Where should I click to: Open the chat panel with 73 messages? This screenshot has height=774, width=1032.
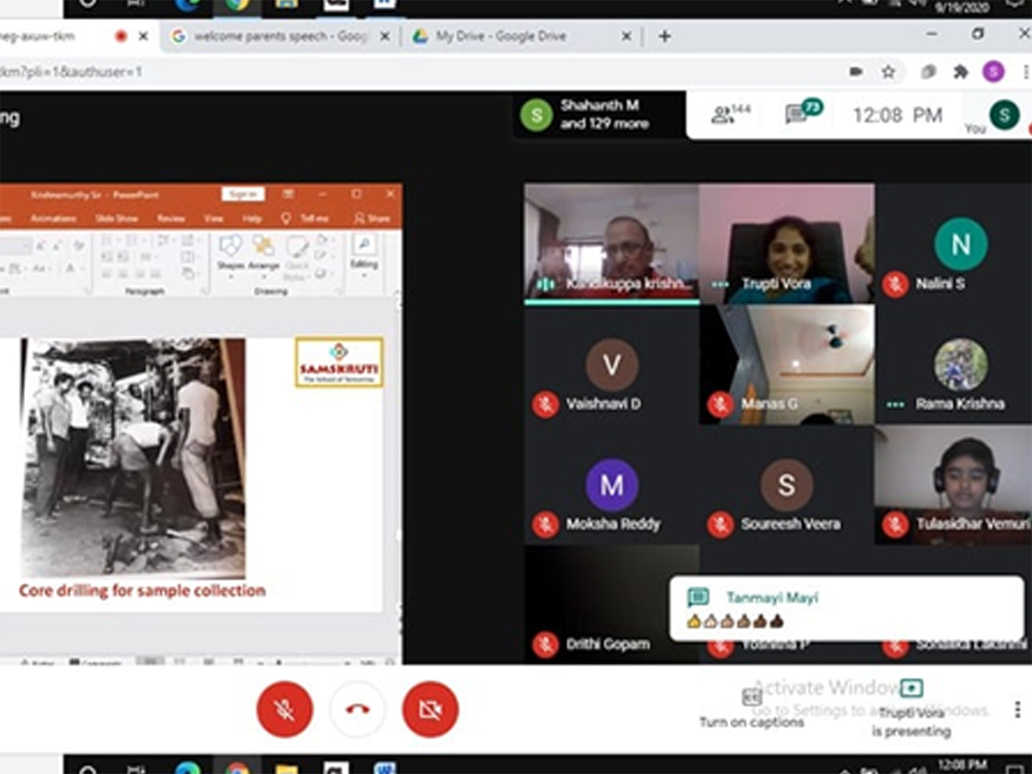[802, 113]
